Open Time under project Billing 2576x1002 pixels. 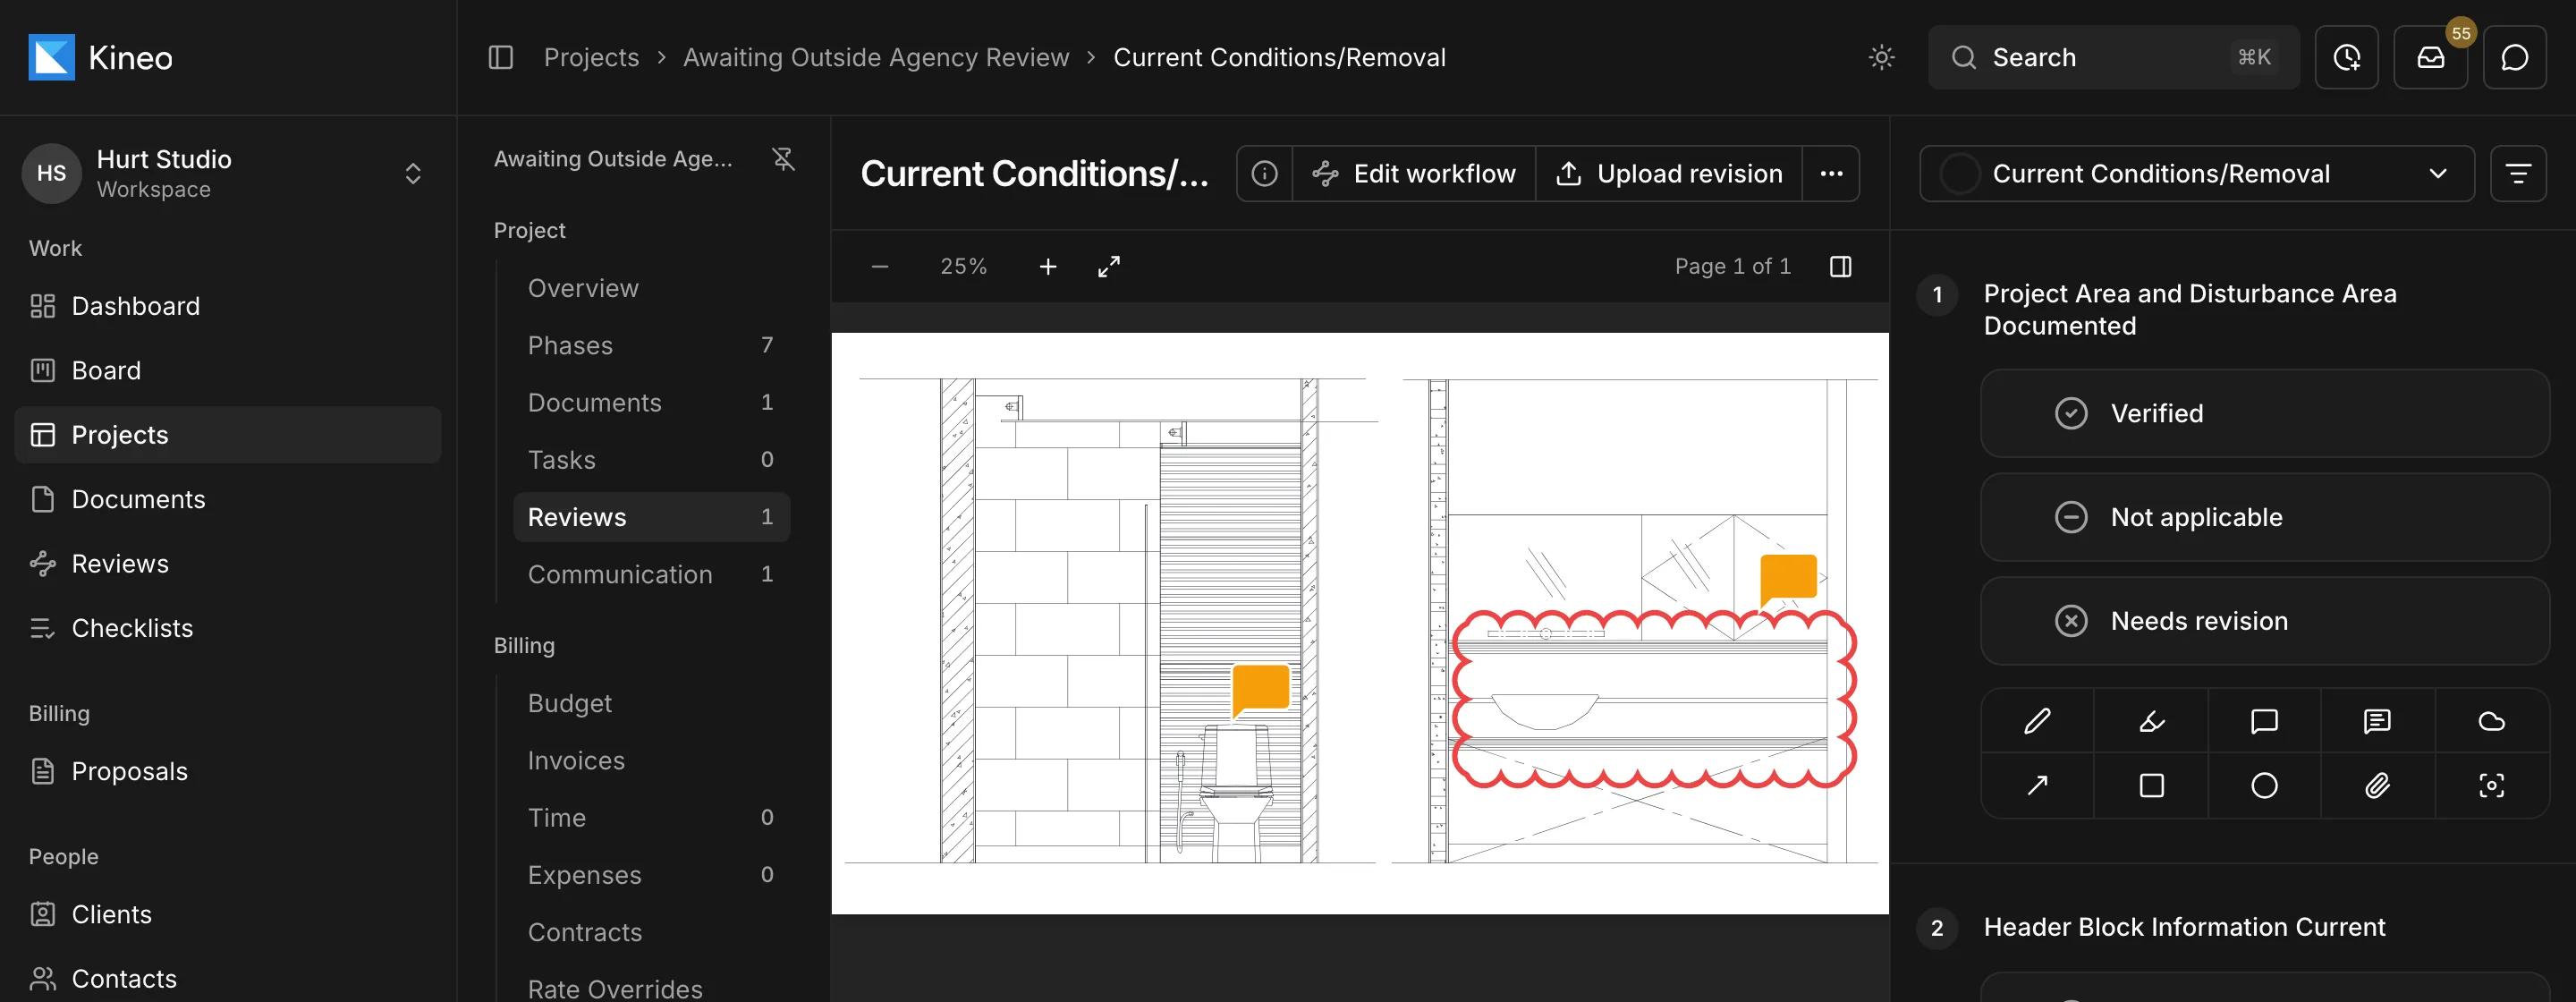651,817
